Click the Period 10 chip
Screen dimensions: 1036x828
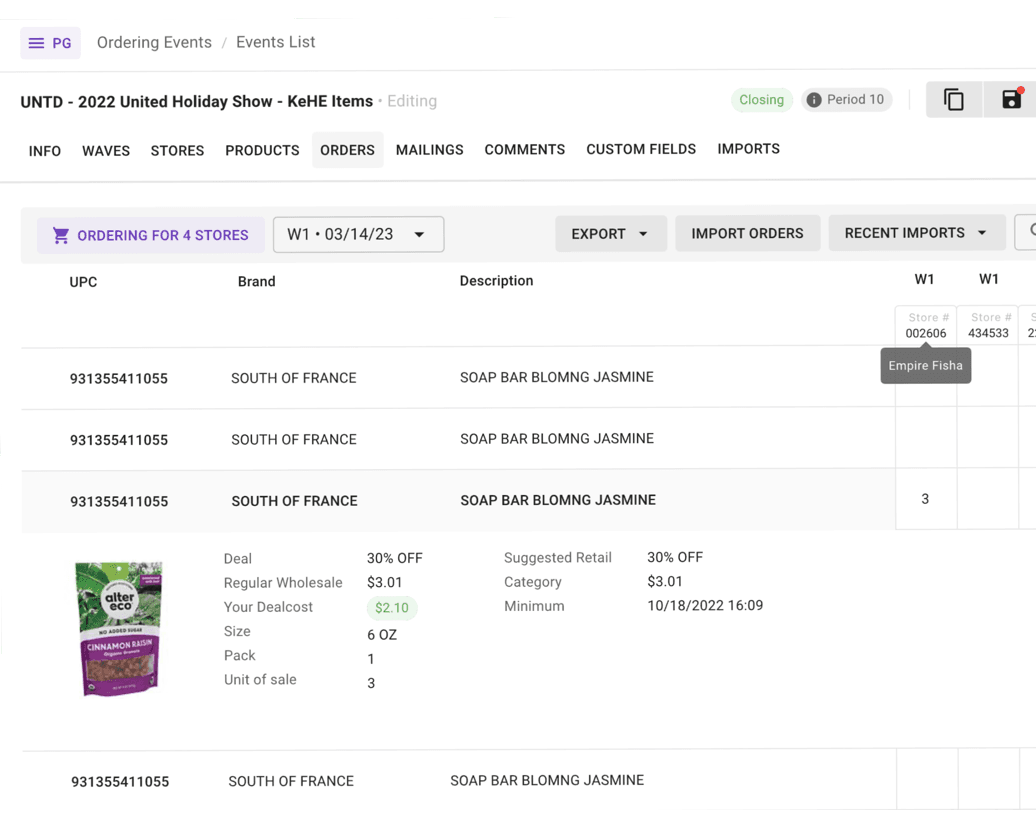tap(846, 100)
